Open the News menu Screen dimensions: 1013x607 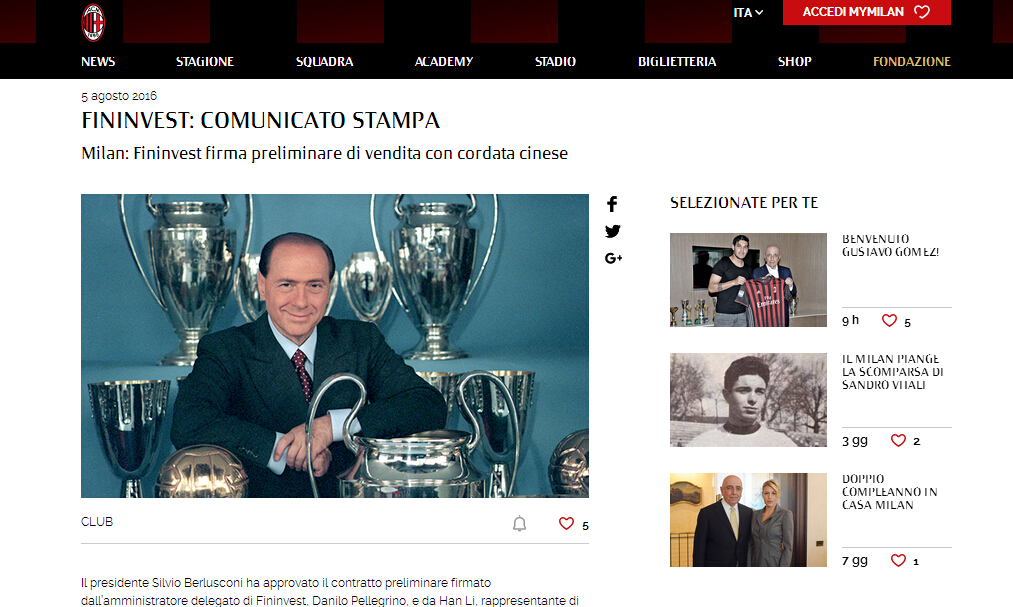(x=98, y=61)
